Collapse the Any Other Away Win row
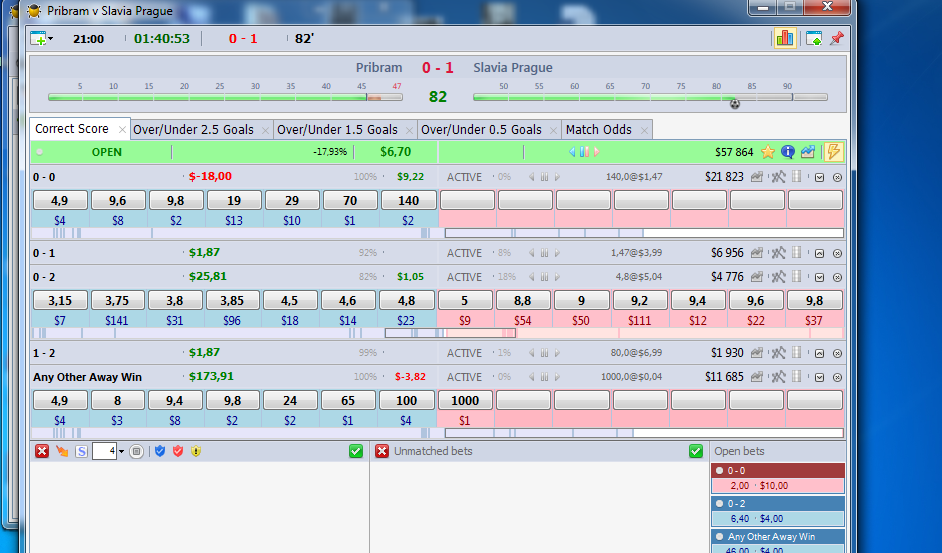The height and width of the screenshot is (553, 942). 819,377
